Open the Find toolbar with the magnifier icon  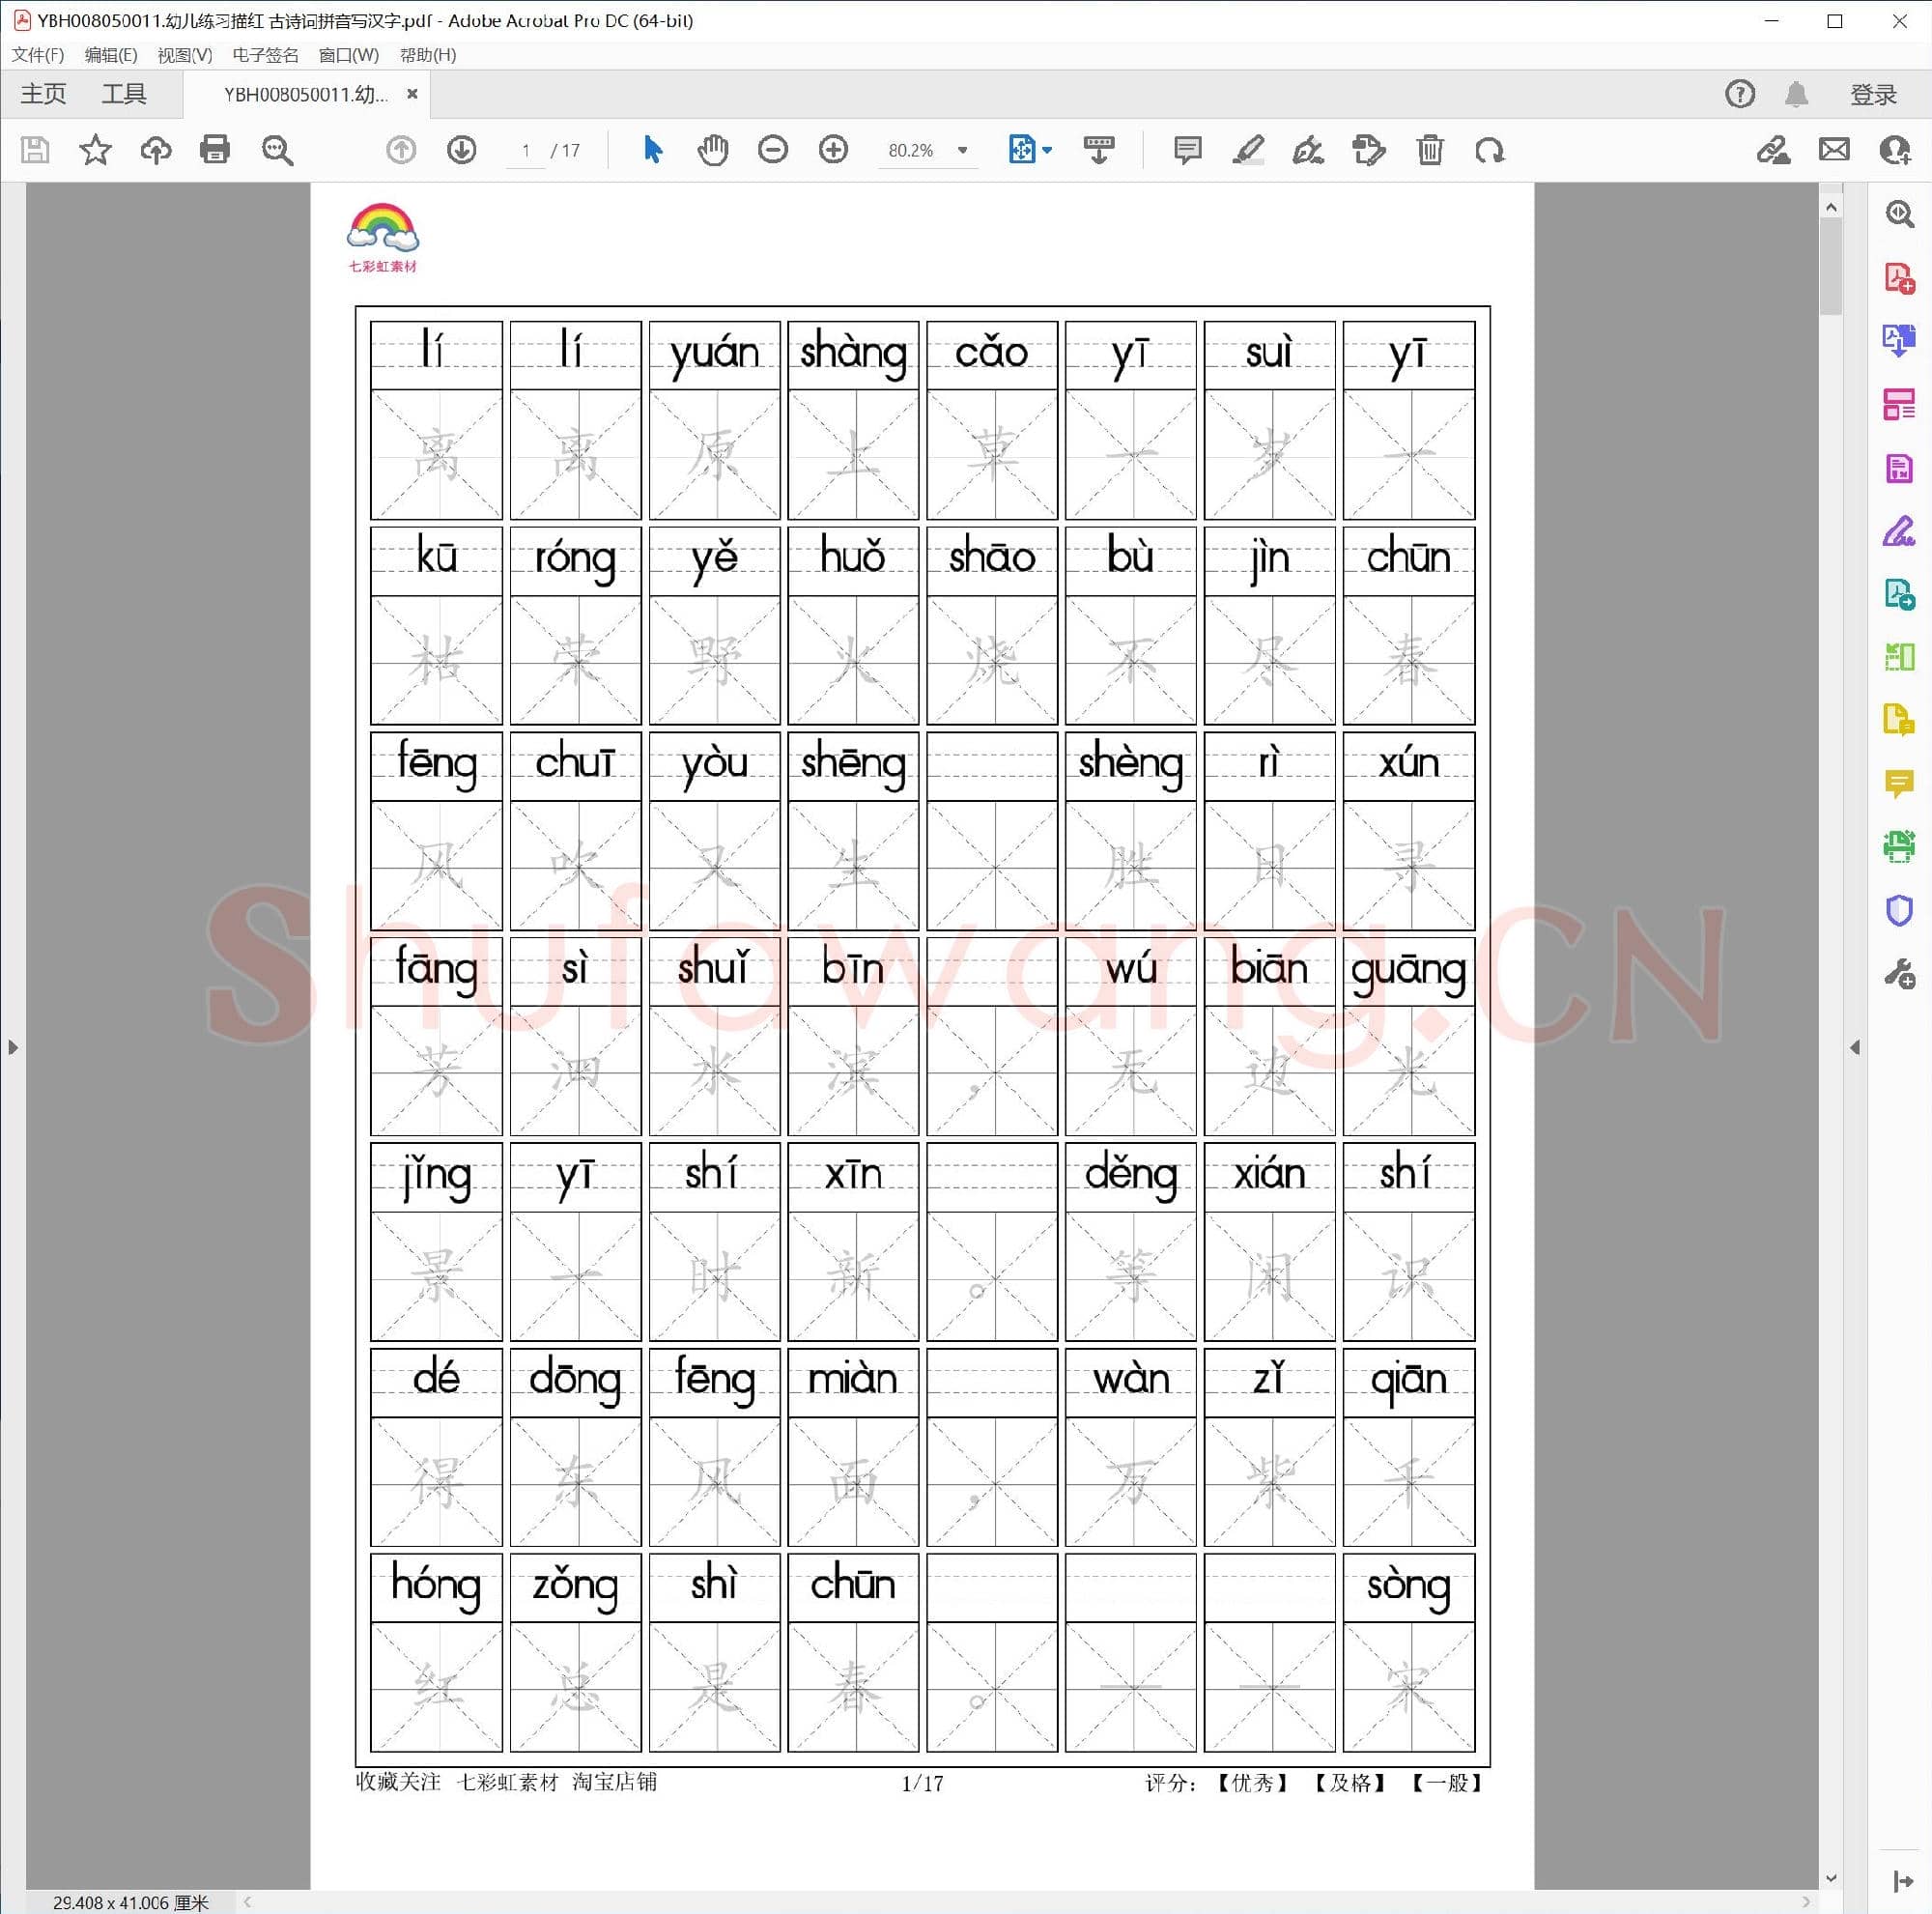pyautogui.click(x=278, y=150)
